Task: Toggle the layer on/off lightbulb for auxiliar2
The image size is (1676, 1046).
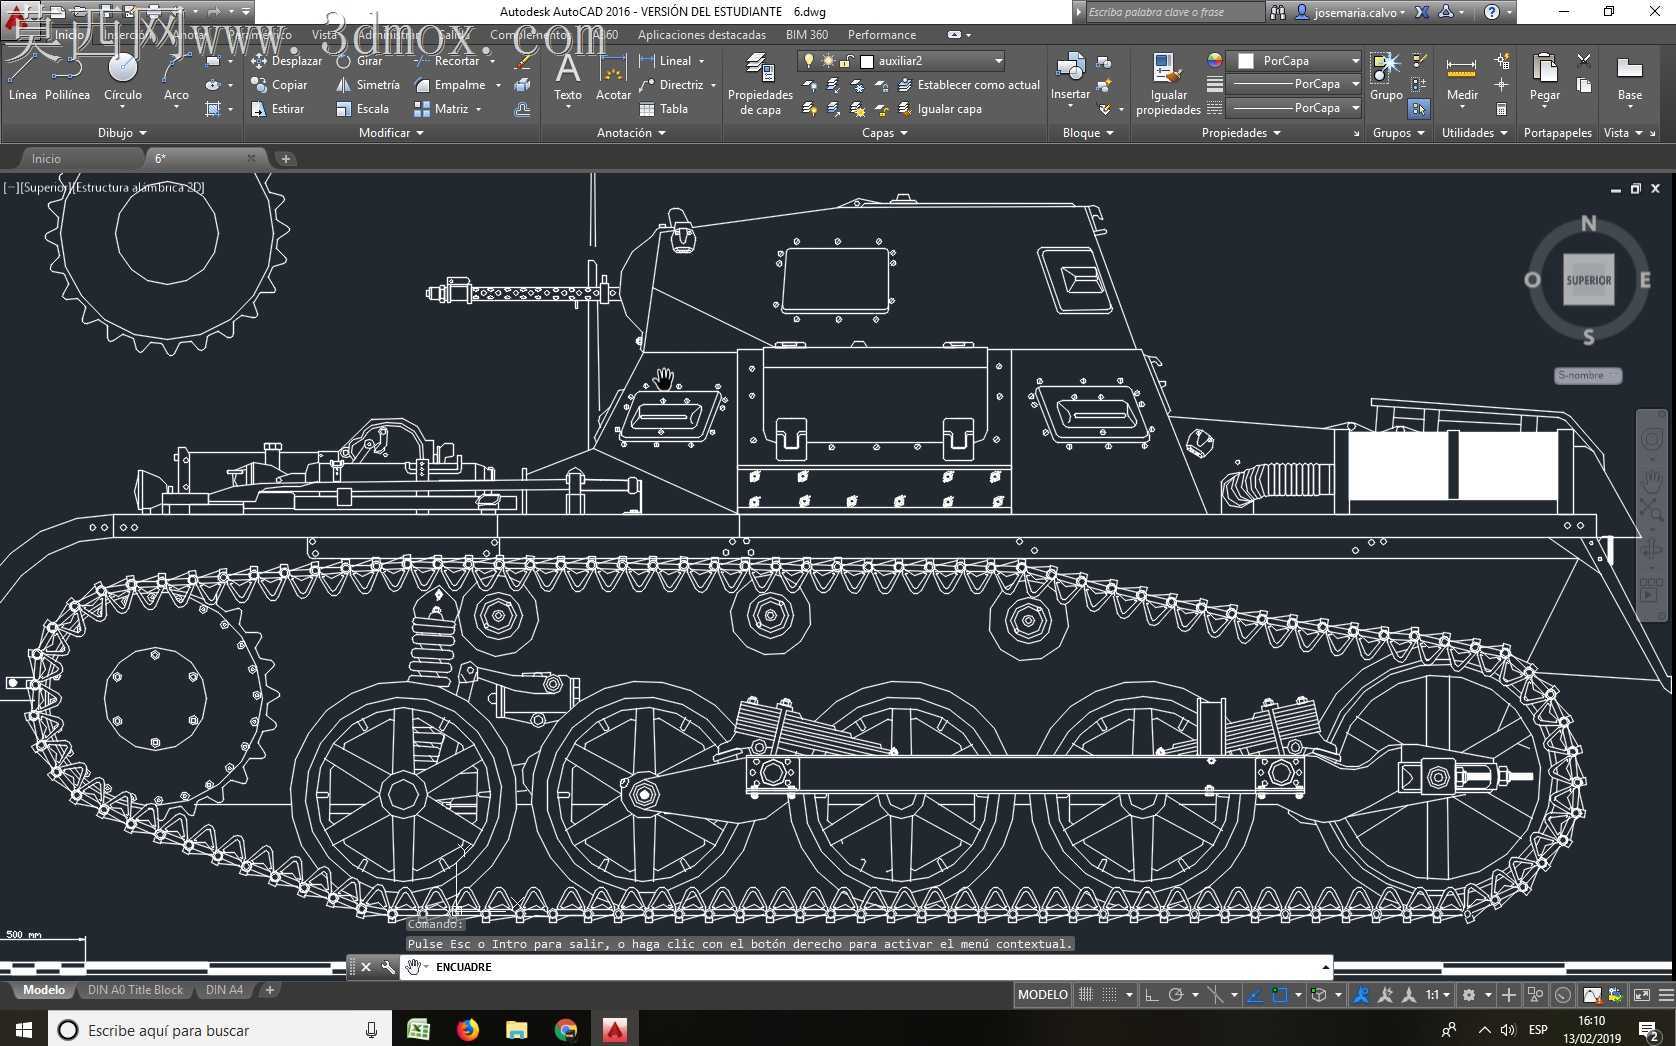Action: point(809,61)
